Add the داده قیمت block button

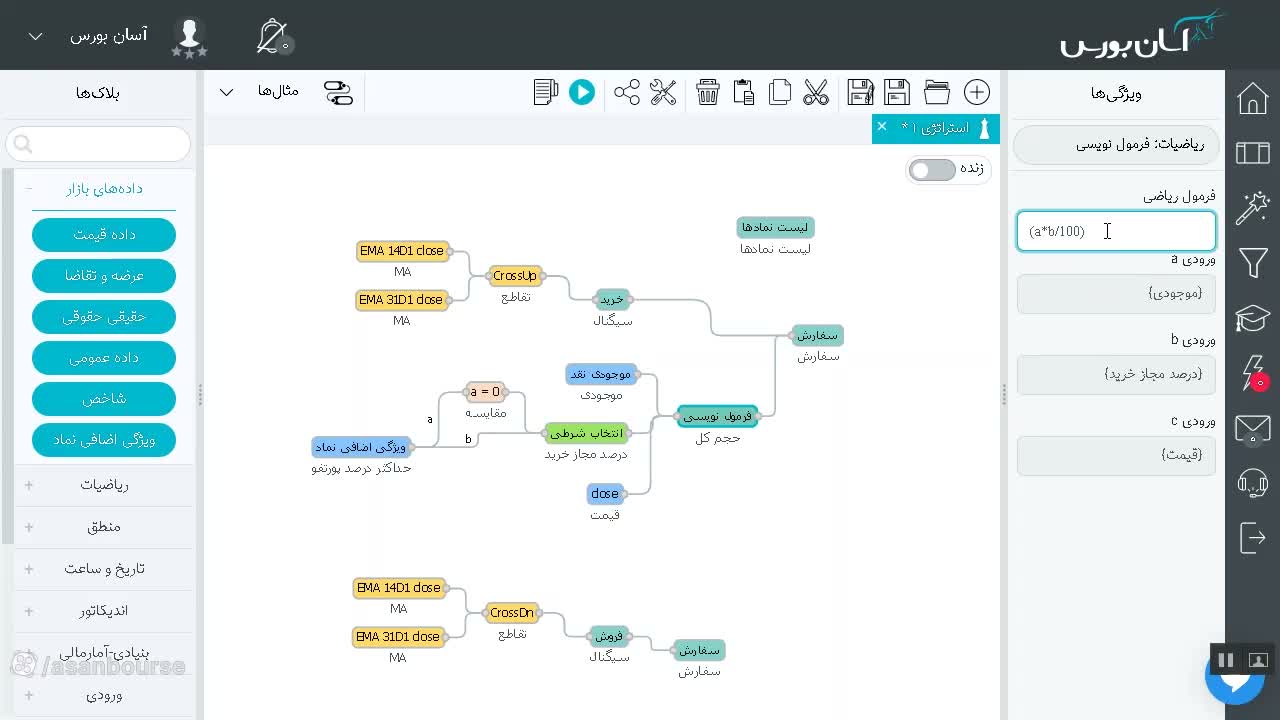pos(104,235)
